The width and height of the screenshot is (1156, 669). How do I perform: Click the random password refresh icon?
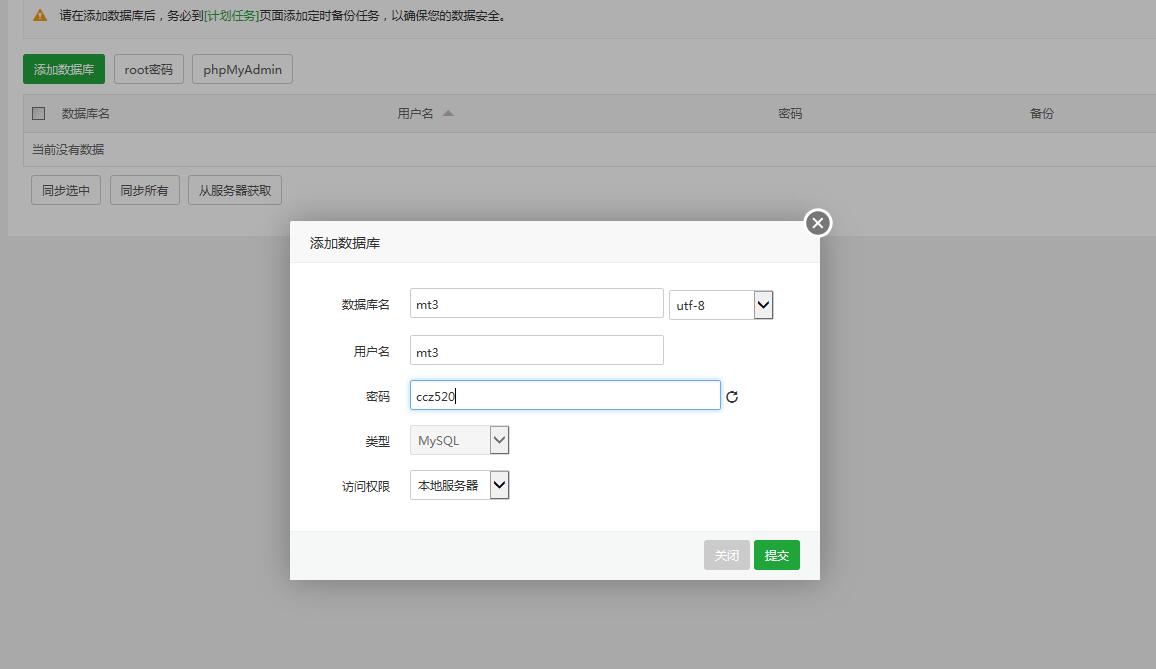[x=732, y=397]
